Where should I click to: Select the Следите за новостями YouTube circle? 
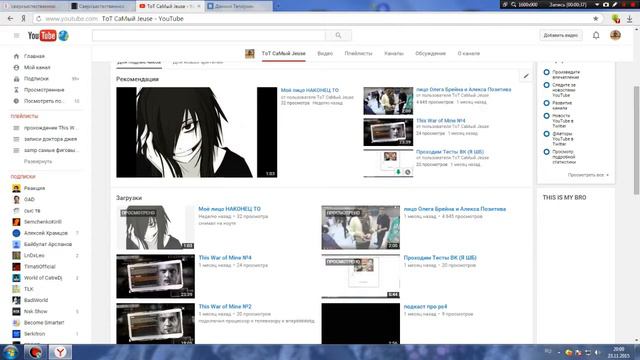pyautogui.click(x=547, y=85)
